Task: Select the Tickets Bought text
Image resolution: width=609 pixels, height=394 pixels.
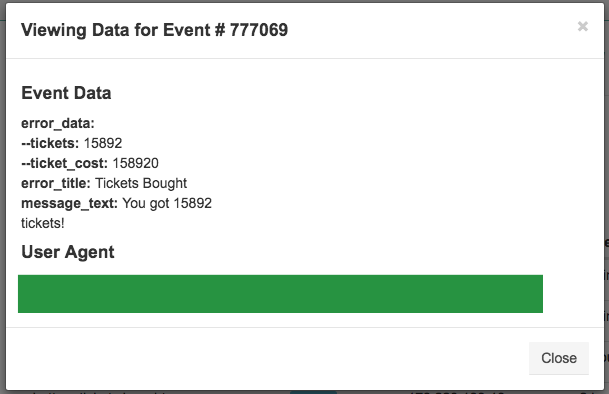Action: 141,183
